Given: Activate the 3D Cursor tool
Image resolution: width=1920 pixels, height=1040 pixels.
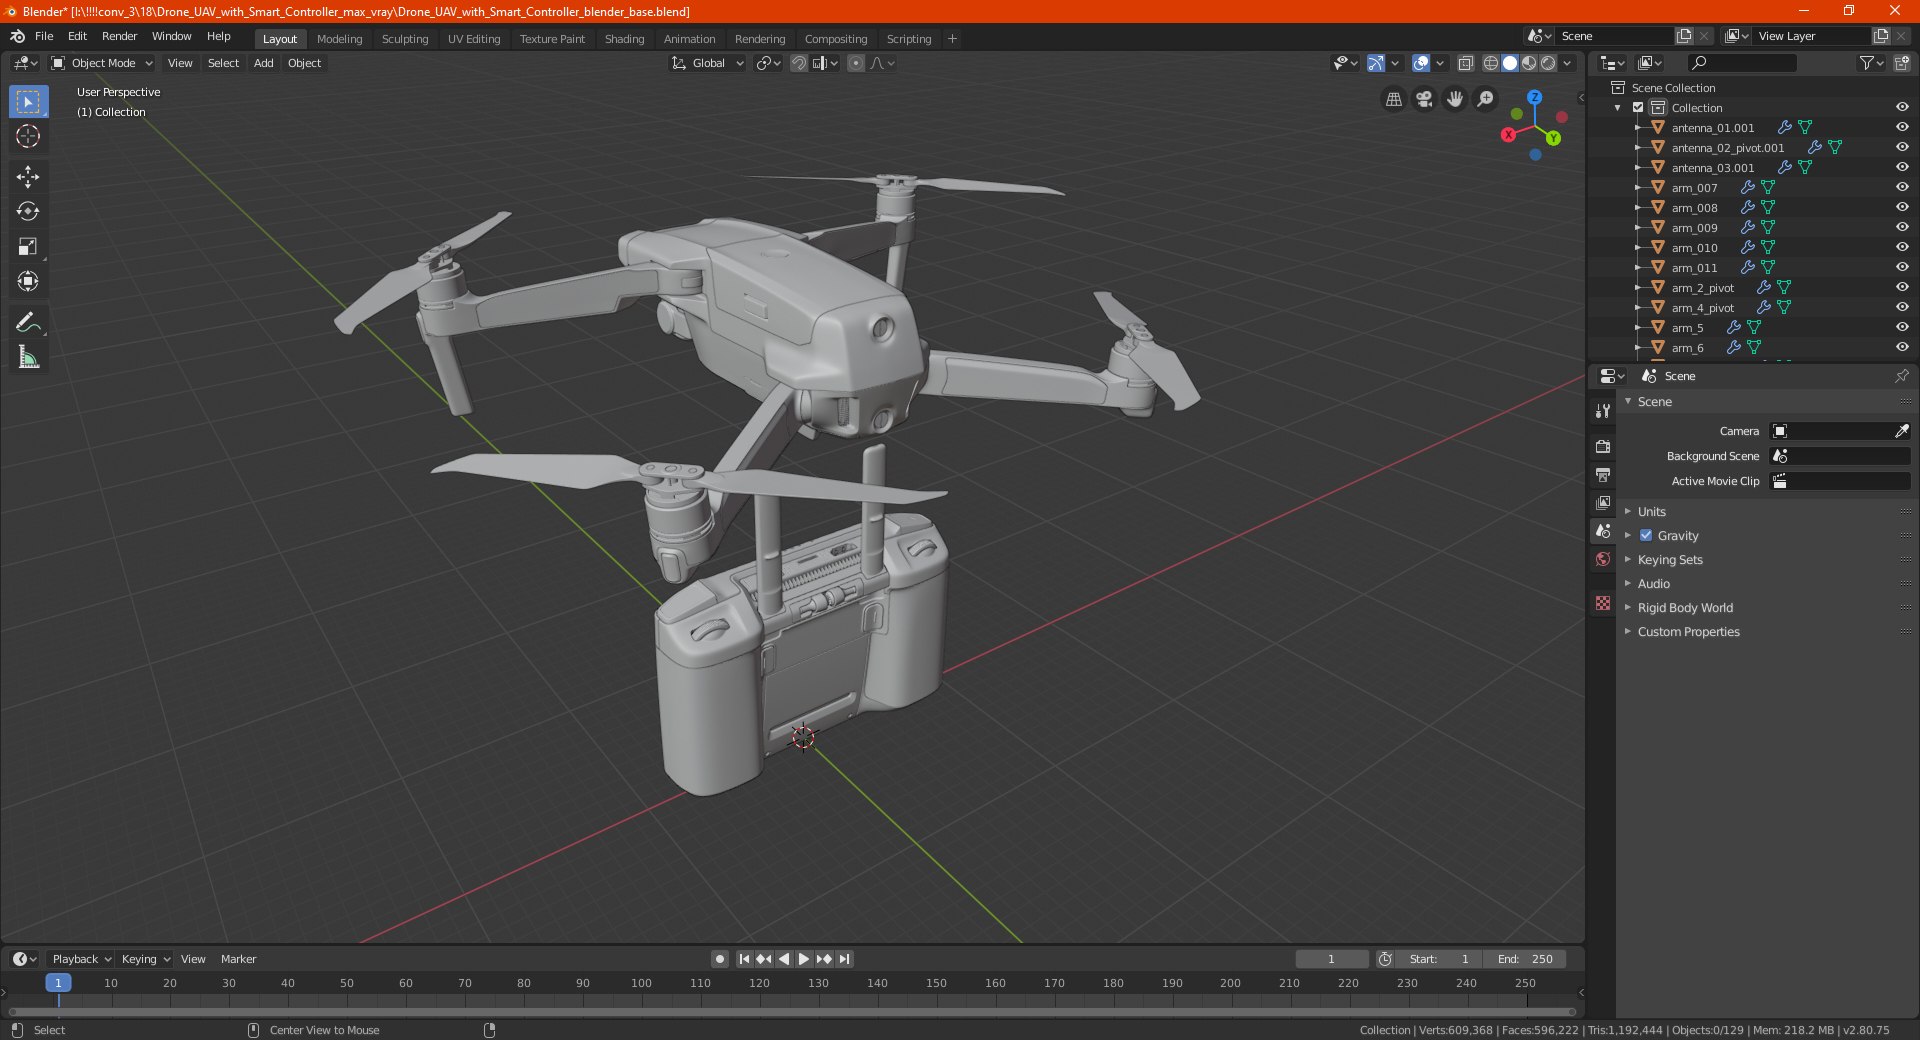Looking at the screenshot, I should tap(28, 137).
